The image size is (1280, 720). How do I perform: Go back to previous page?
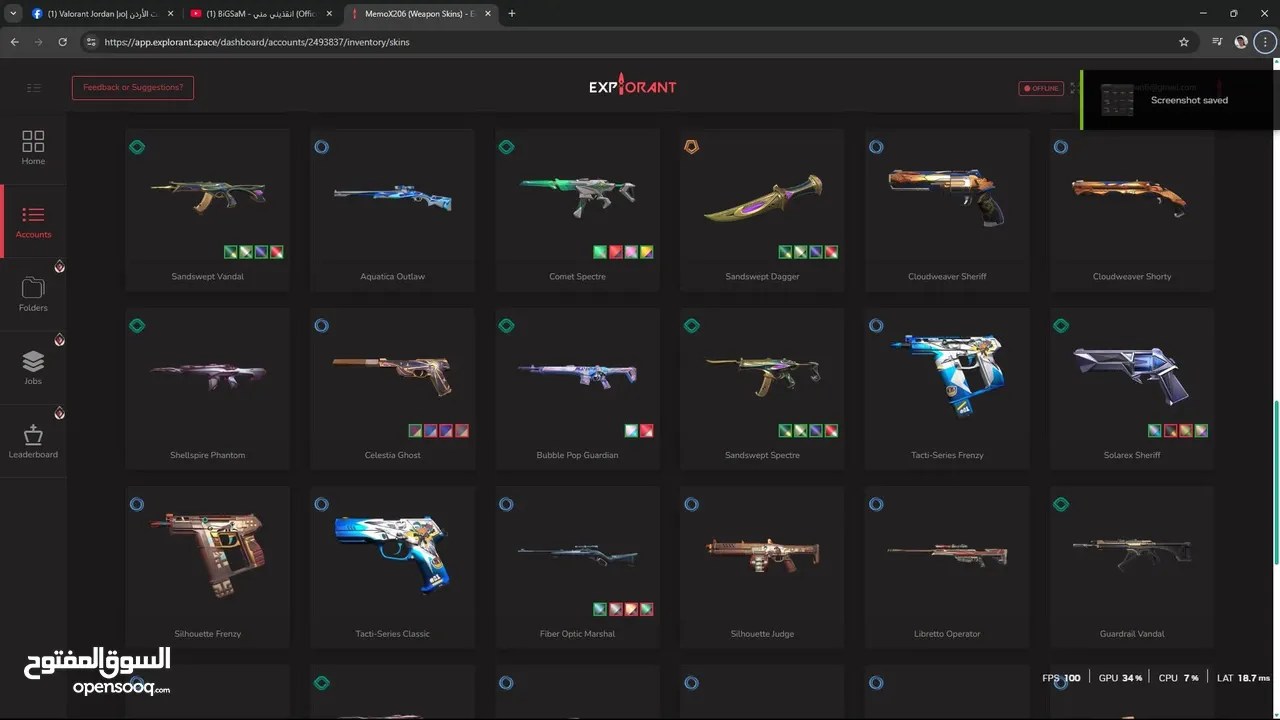[15, 42]
